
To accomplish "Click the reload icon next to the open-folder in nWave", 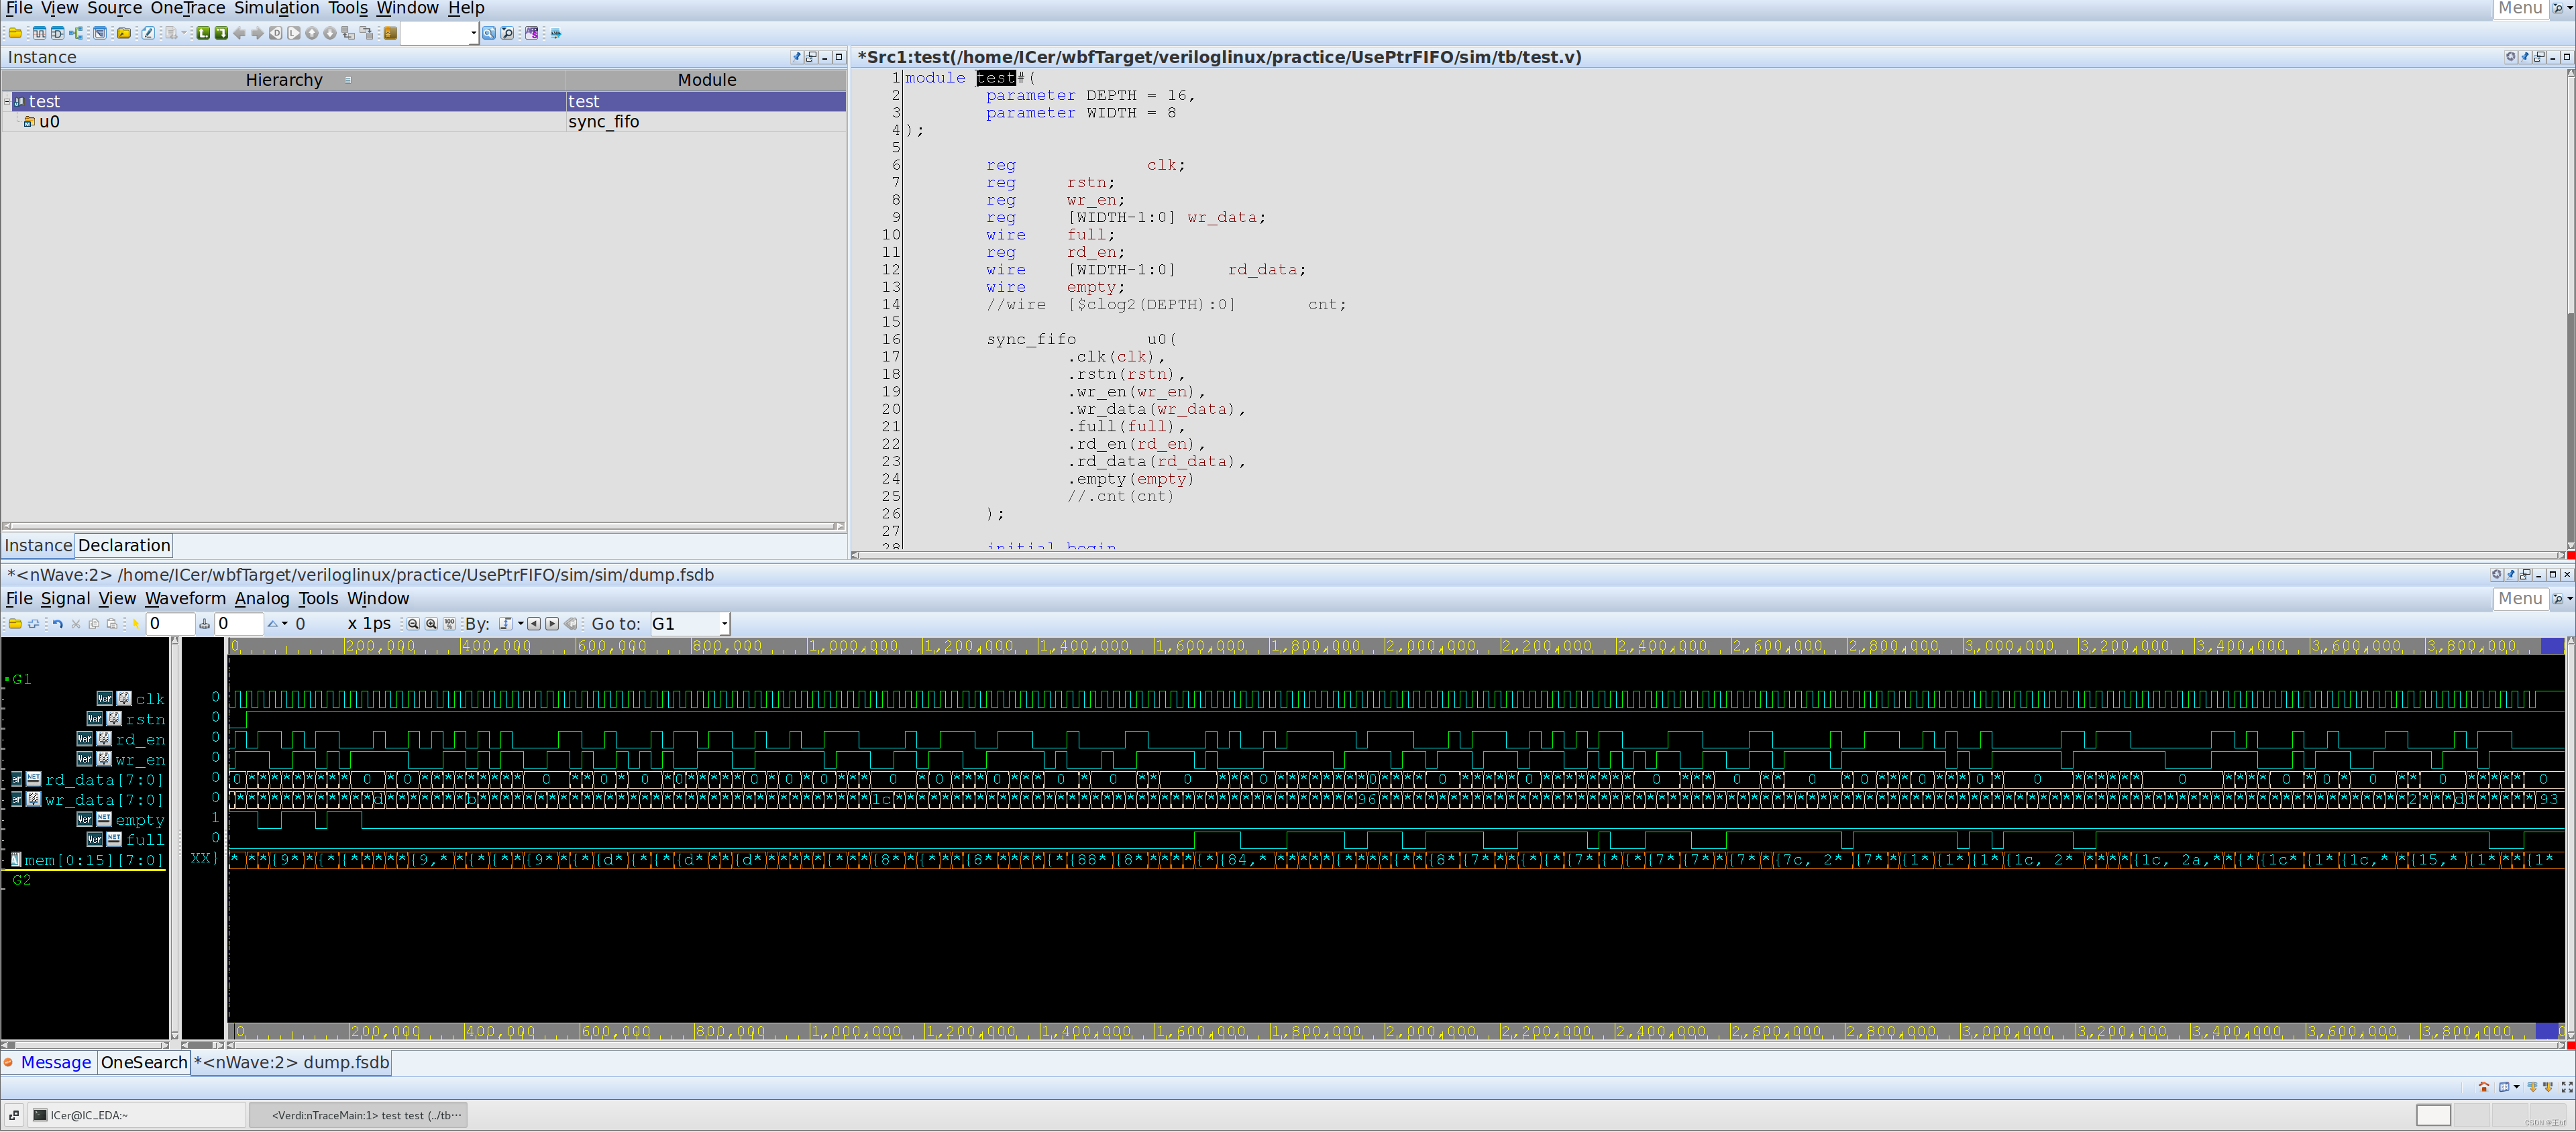I will pos(33,624).
